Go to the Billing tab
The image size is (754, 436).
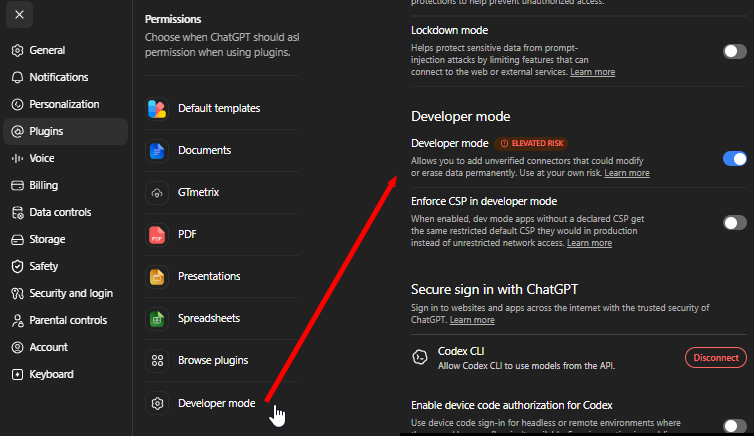(65, 186)
